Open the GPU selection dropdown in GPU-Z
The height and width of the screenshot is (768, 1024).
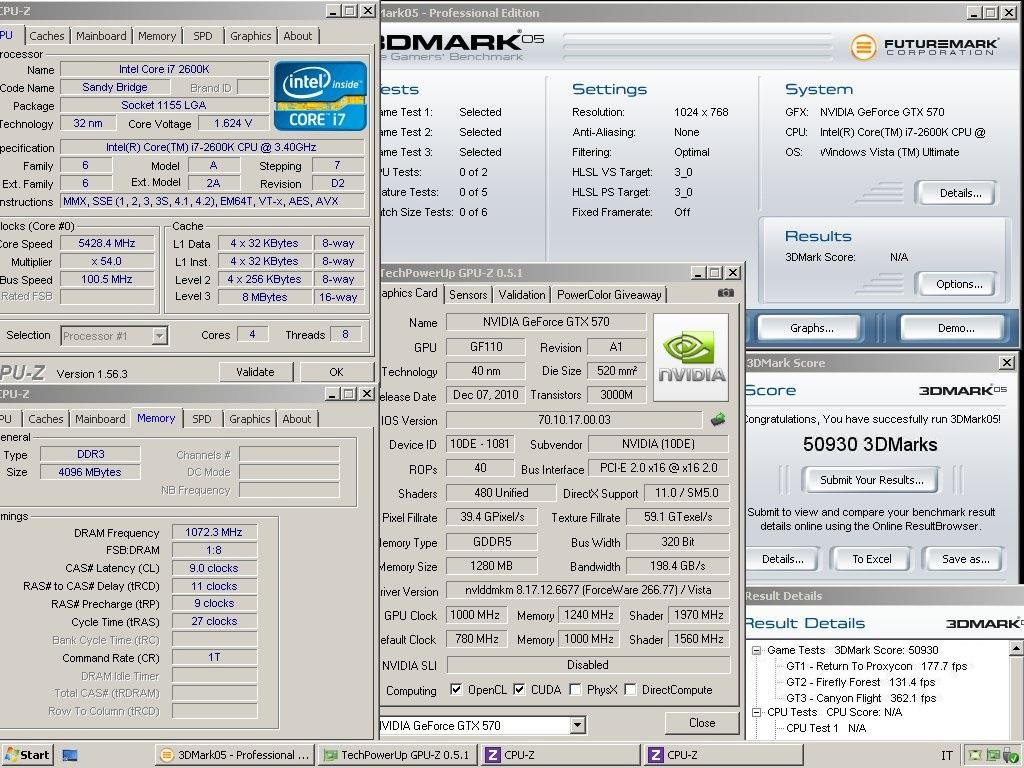[x=577, y=725]
